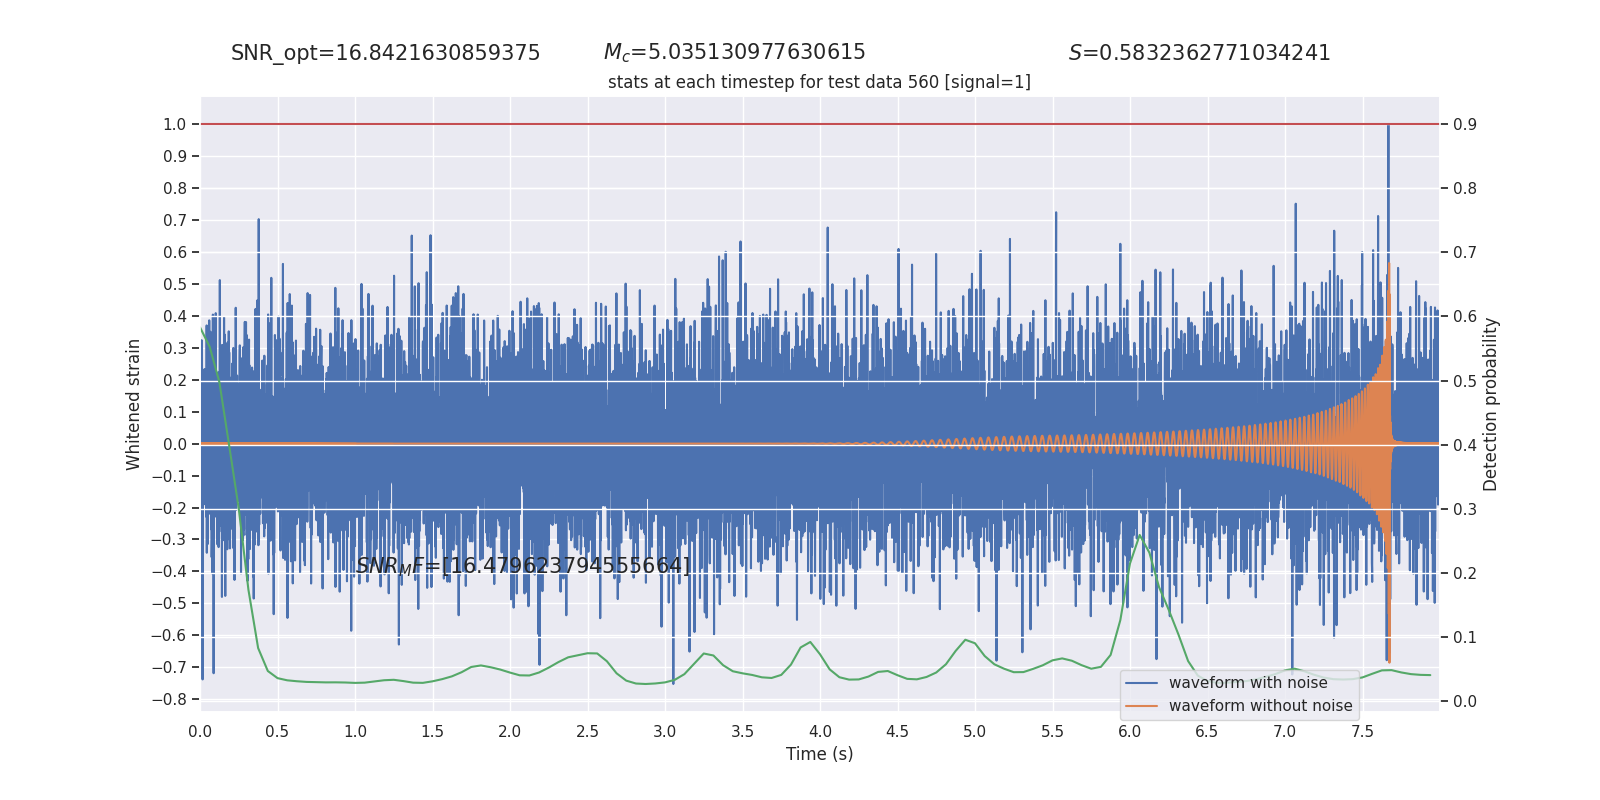Click the SNR_opt=16.8421630859375 header text
Viewport: 1600px width, 800px height.
[385, 53]
